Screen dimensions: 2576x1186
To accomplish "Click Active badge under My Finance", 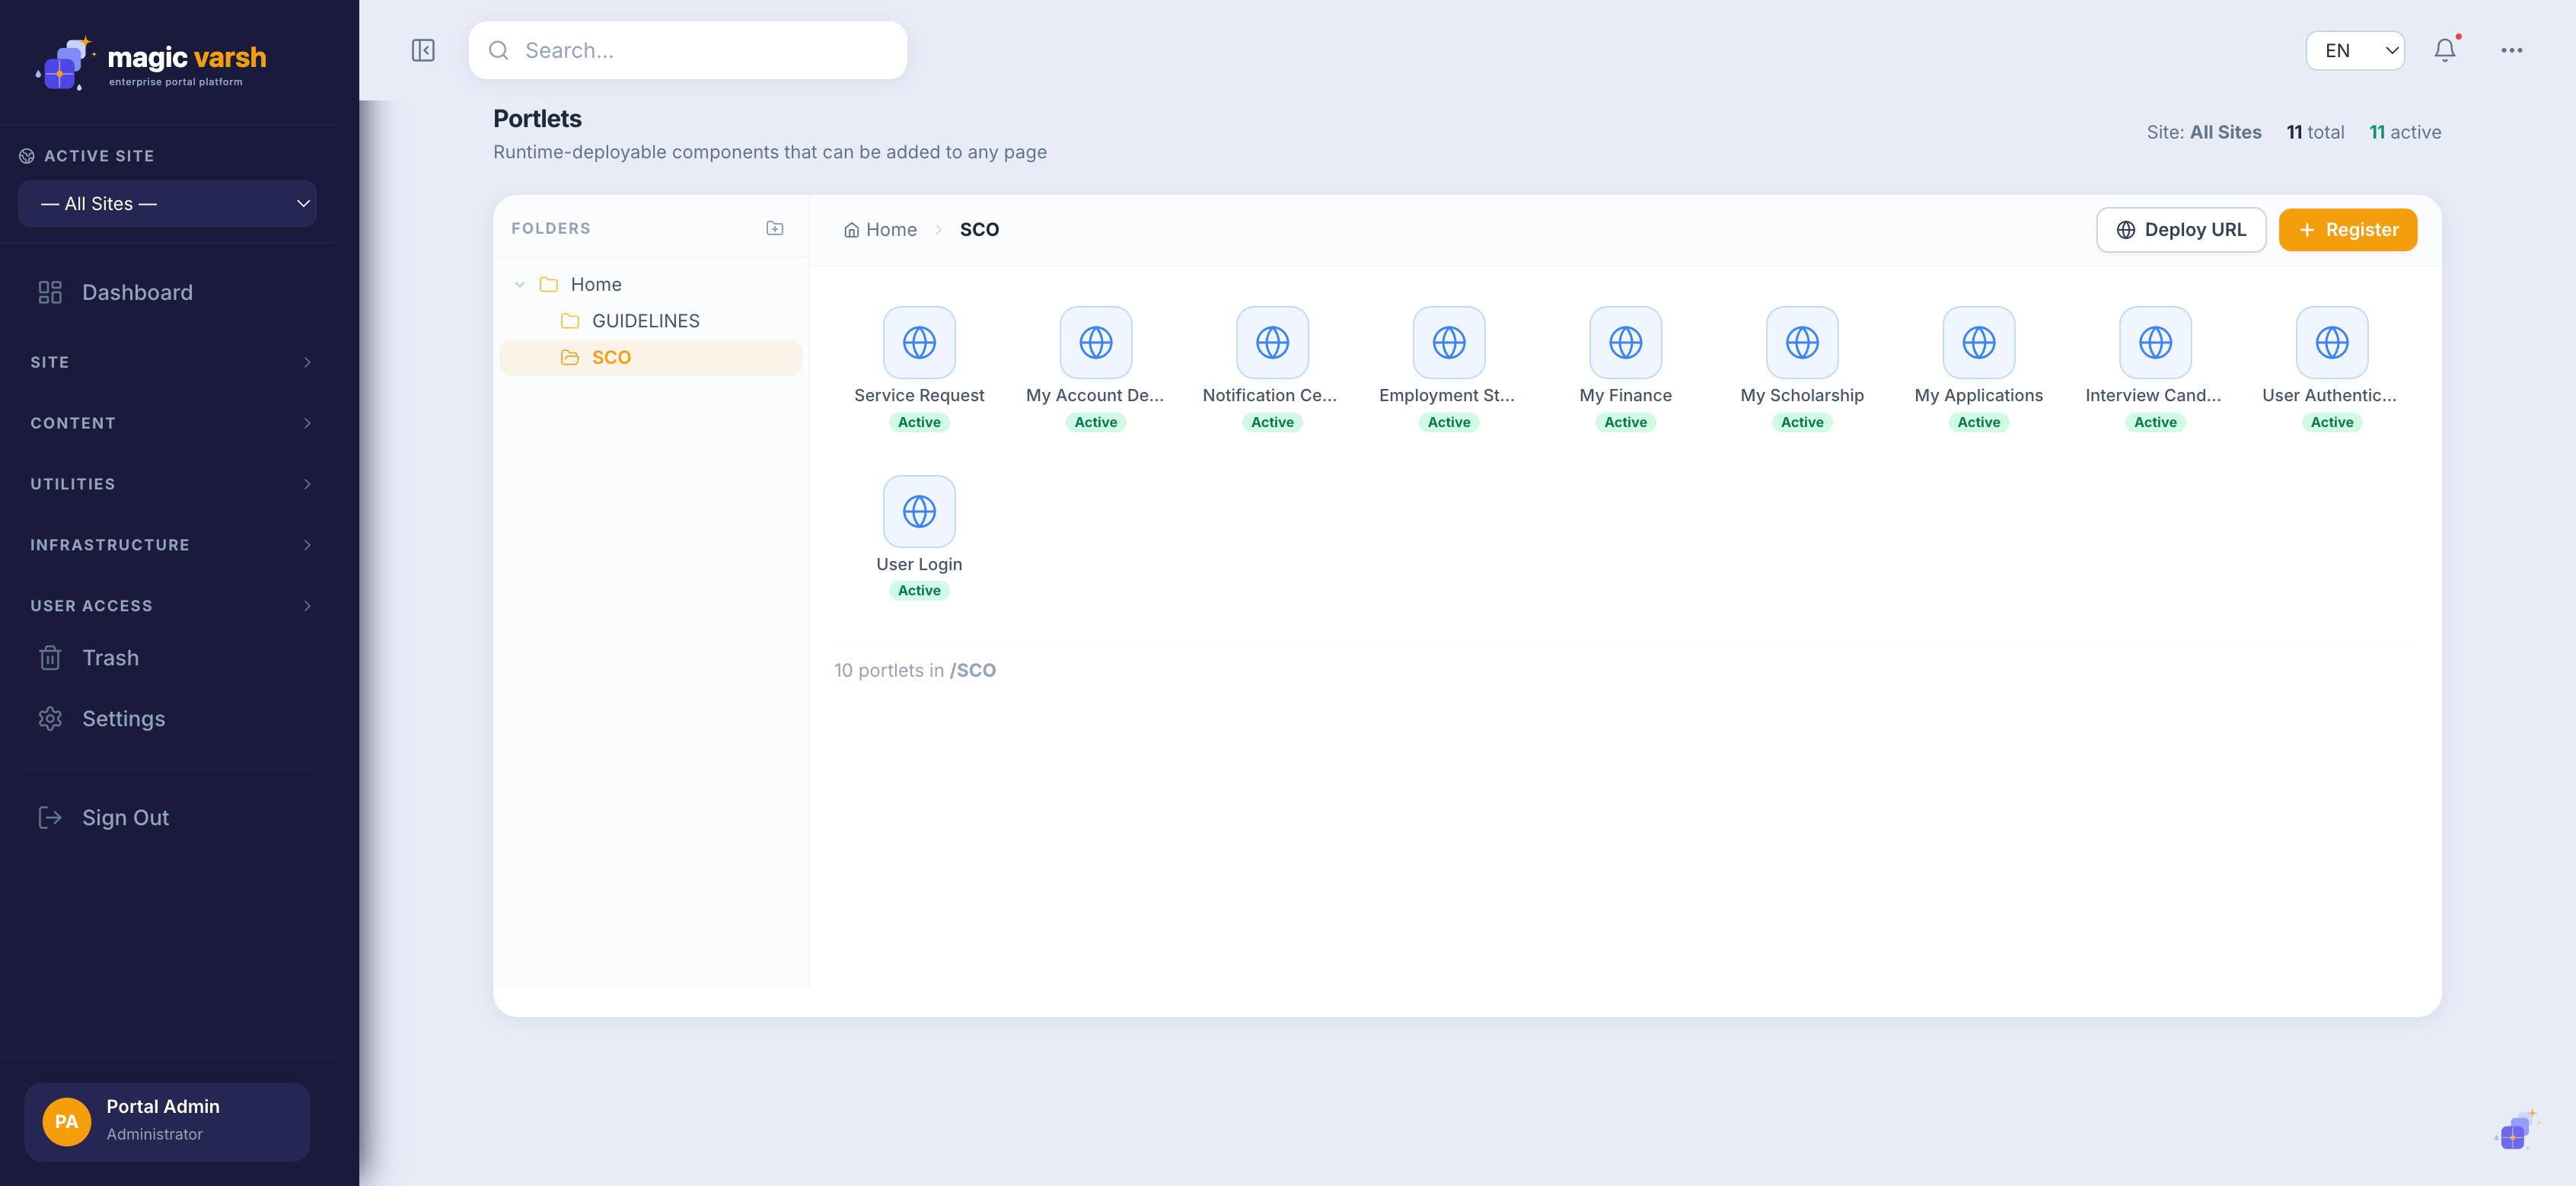I will tap(1626, 422).
